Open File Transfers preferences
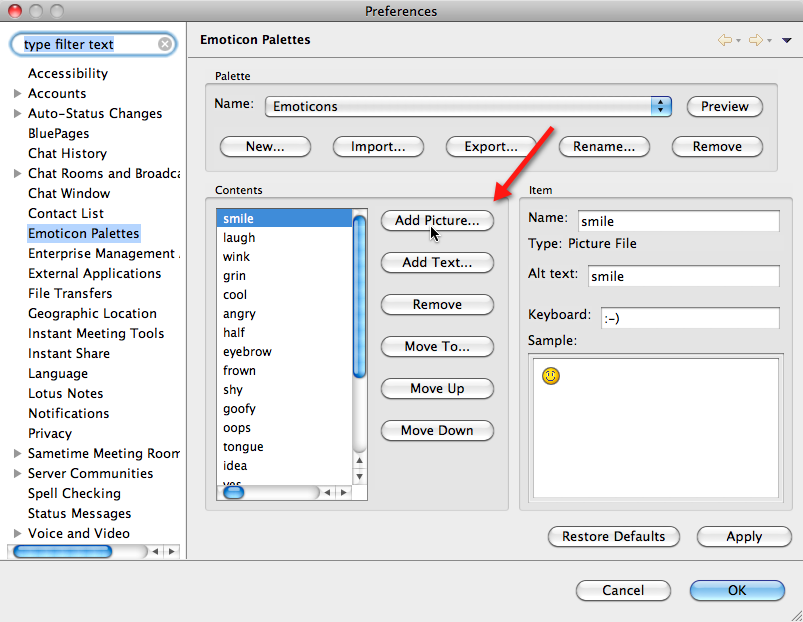The image size is (803, 622). 70,293
